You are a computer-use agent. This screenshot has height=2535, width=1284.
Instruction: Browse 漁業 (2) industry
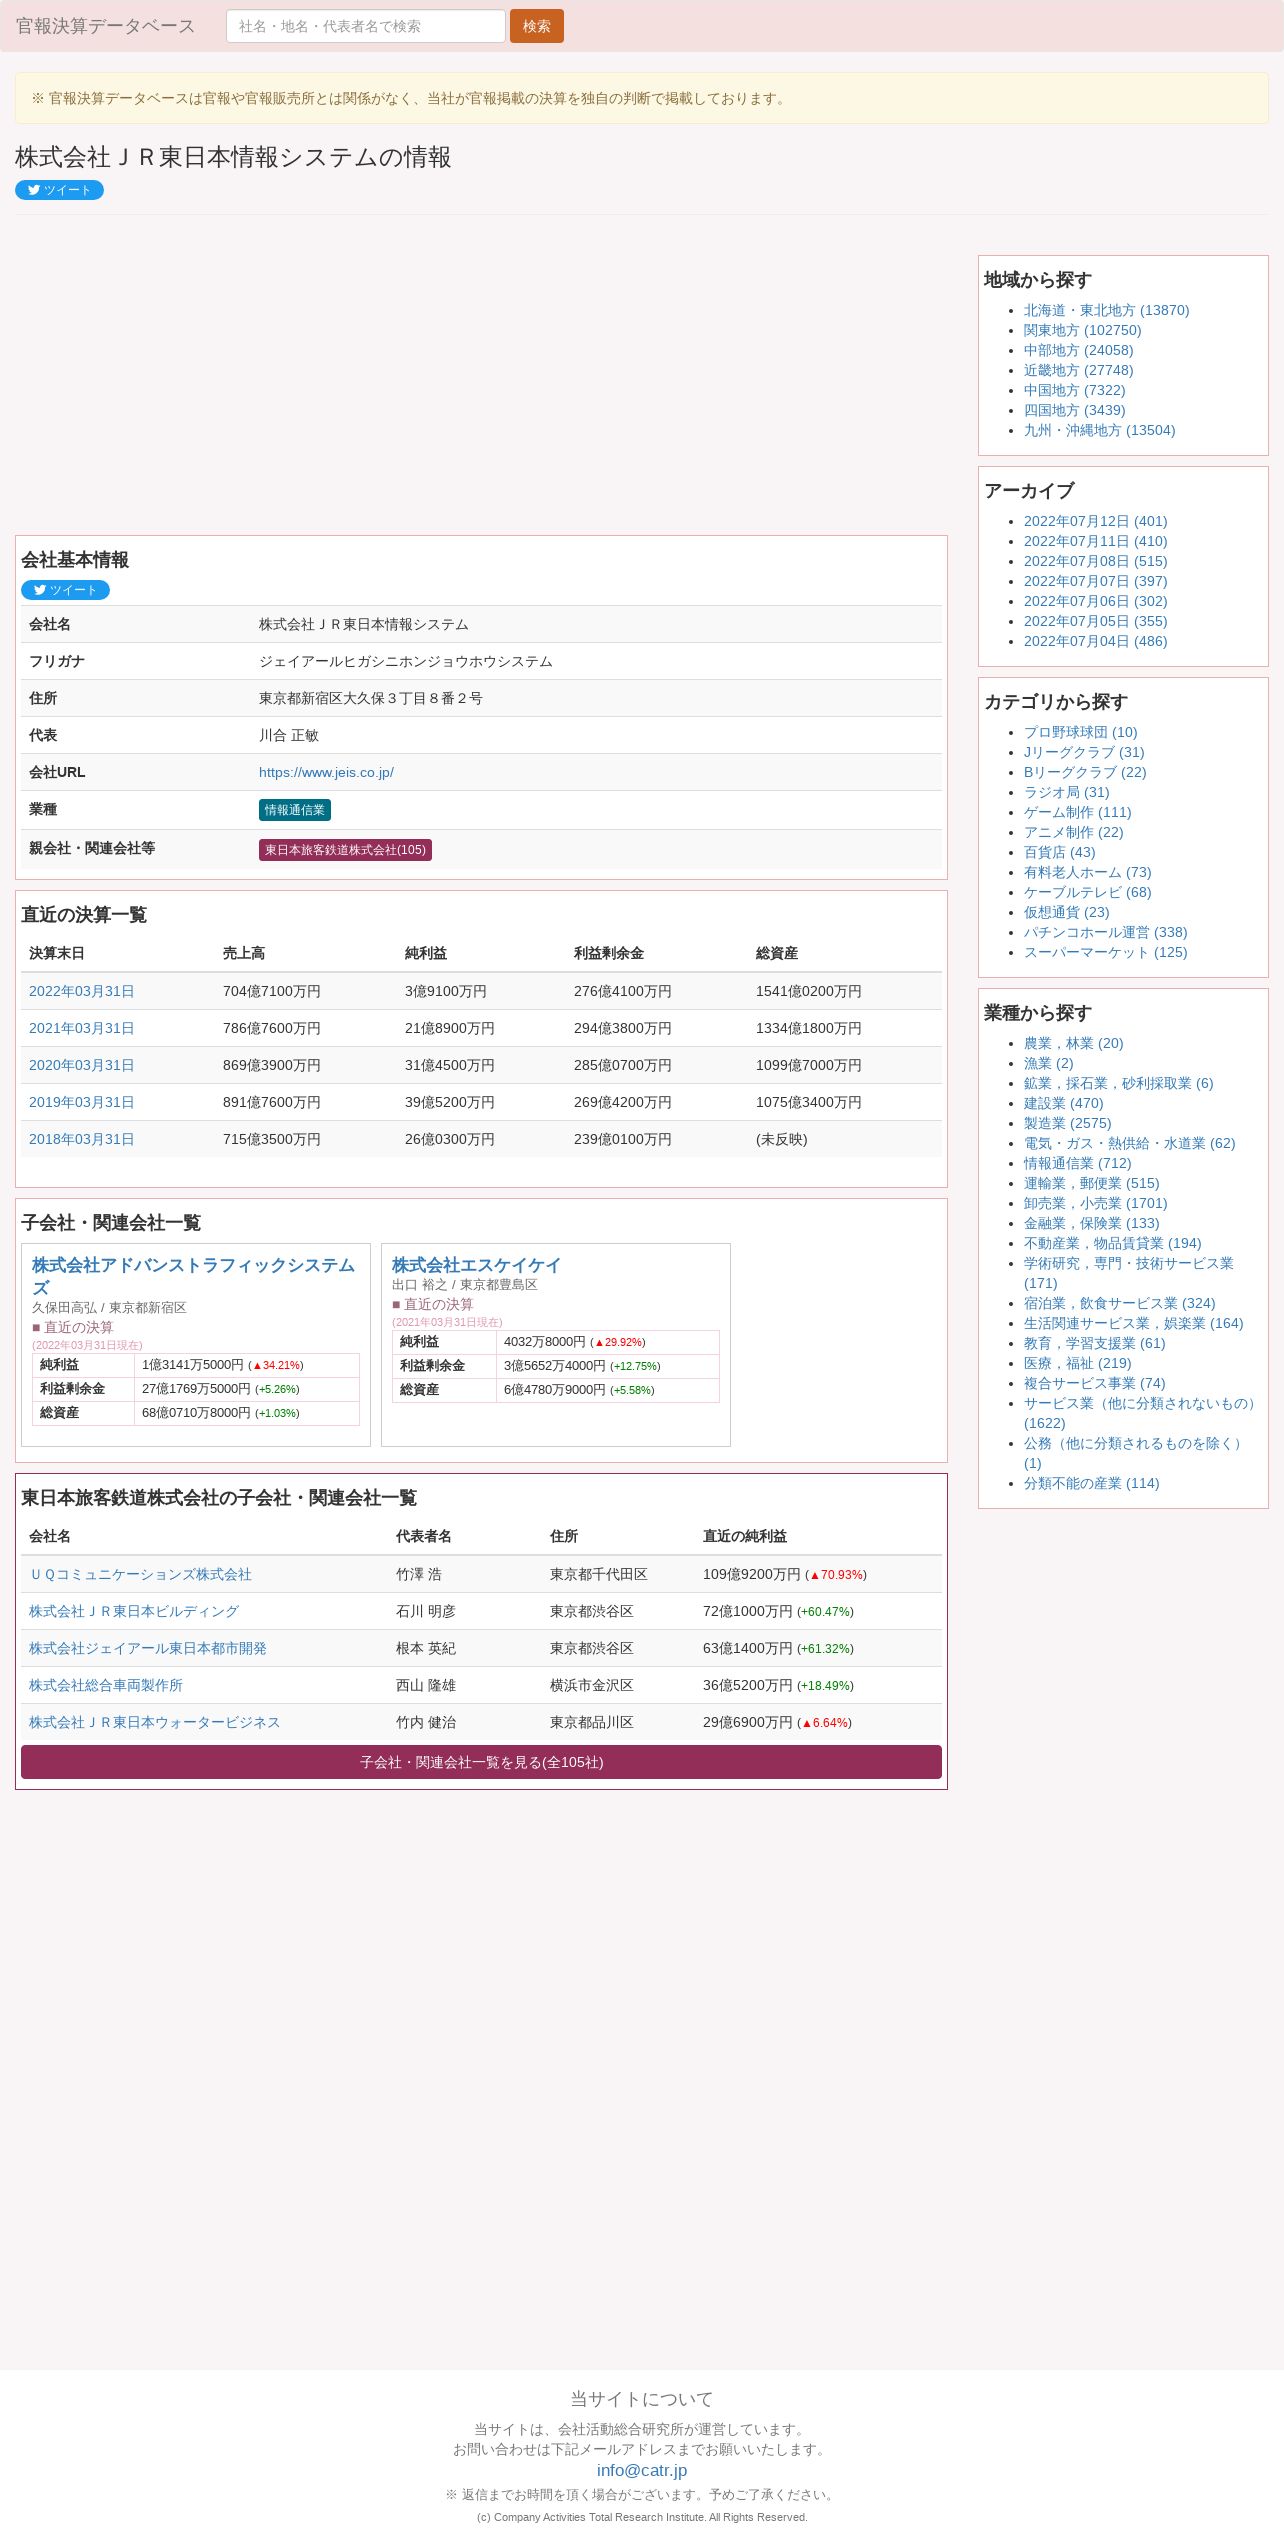(x=1048, y=1063)
